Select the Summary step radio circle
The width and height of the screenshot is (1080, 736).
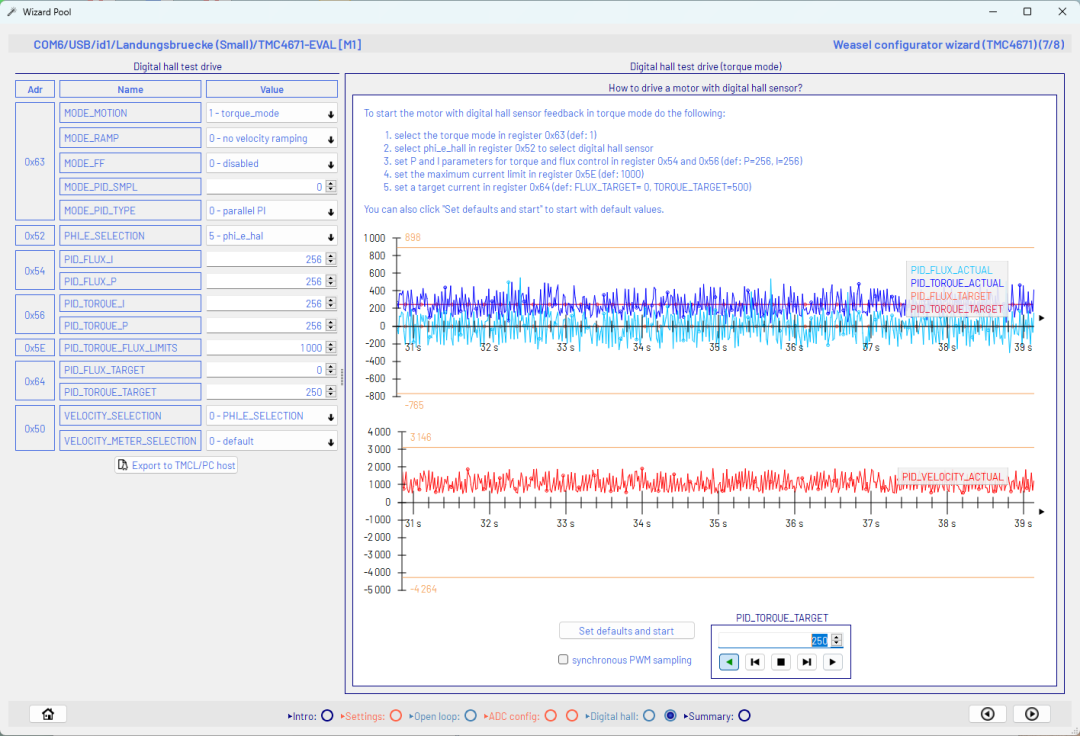click(744, 716)
